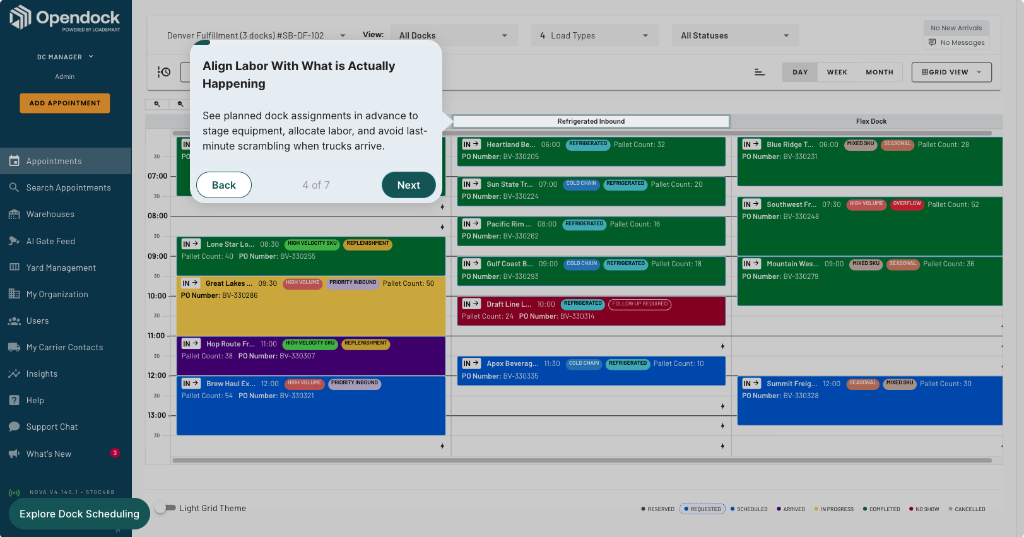Toggle the COMPLETED status legend filter
The image size is (1024, 537).
pos(882,509)
